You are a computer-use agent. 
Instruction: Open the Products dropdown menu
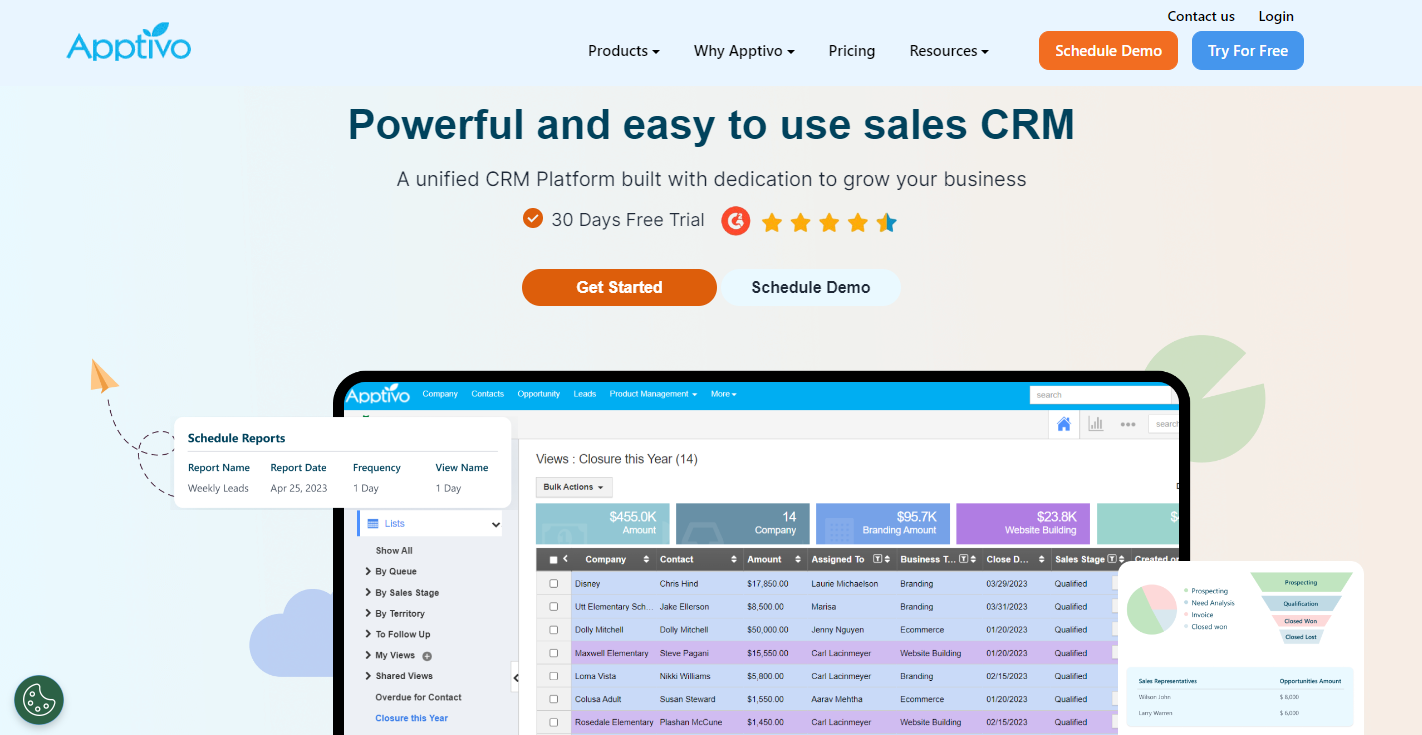click(624, 51)
